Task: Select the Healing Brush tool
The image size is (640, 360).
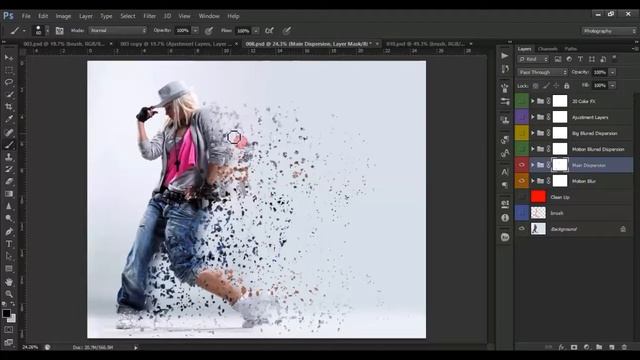Action: 9,132
